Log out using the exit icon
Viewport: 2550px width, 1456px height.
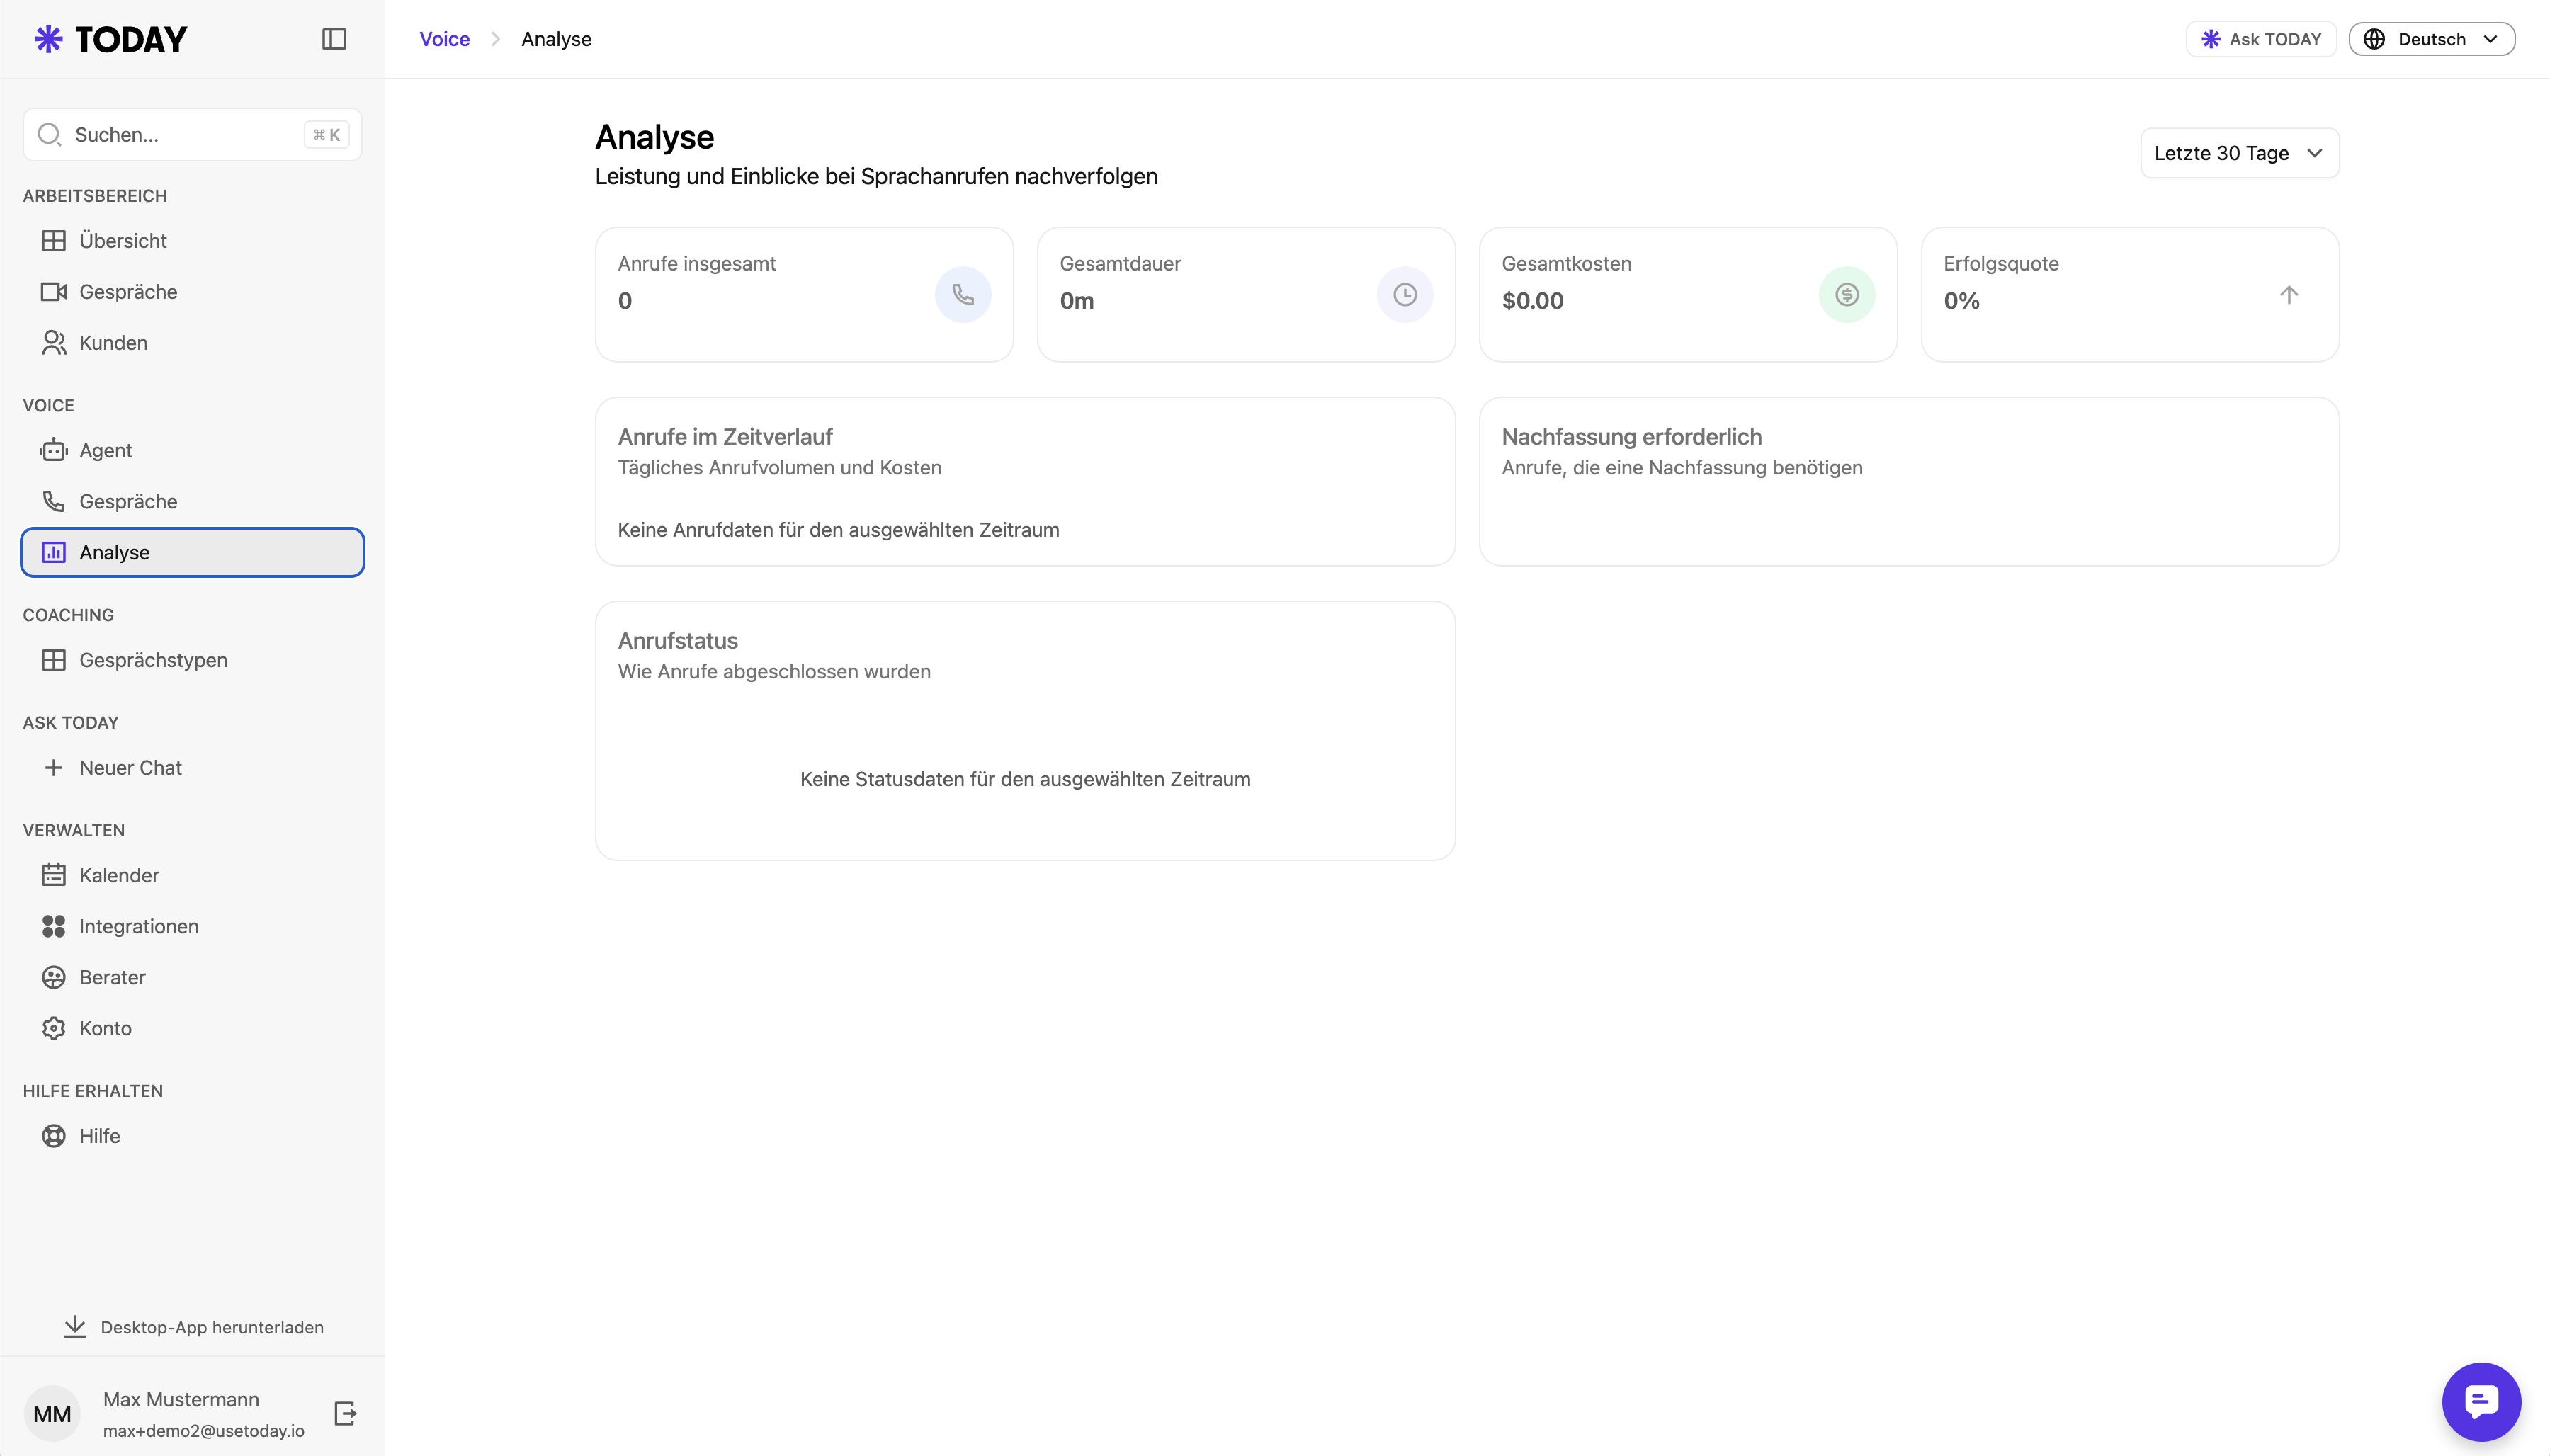tap(345, 1413)
